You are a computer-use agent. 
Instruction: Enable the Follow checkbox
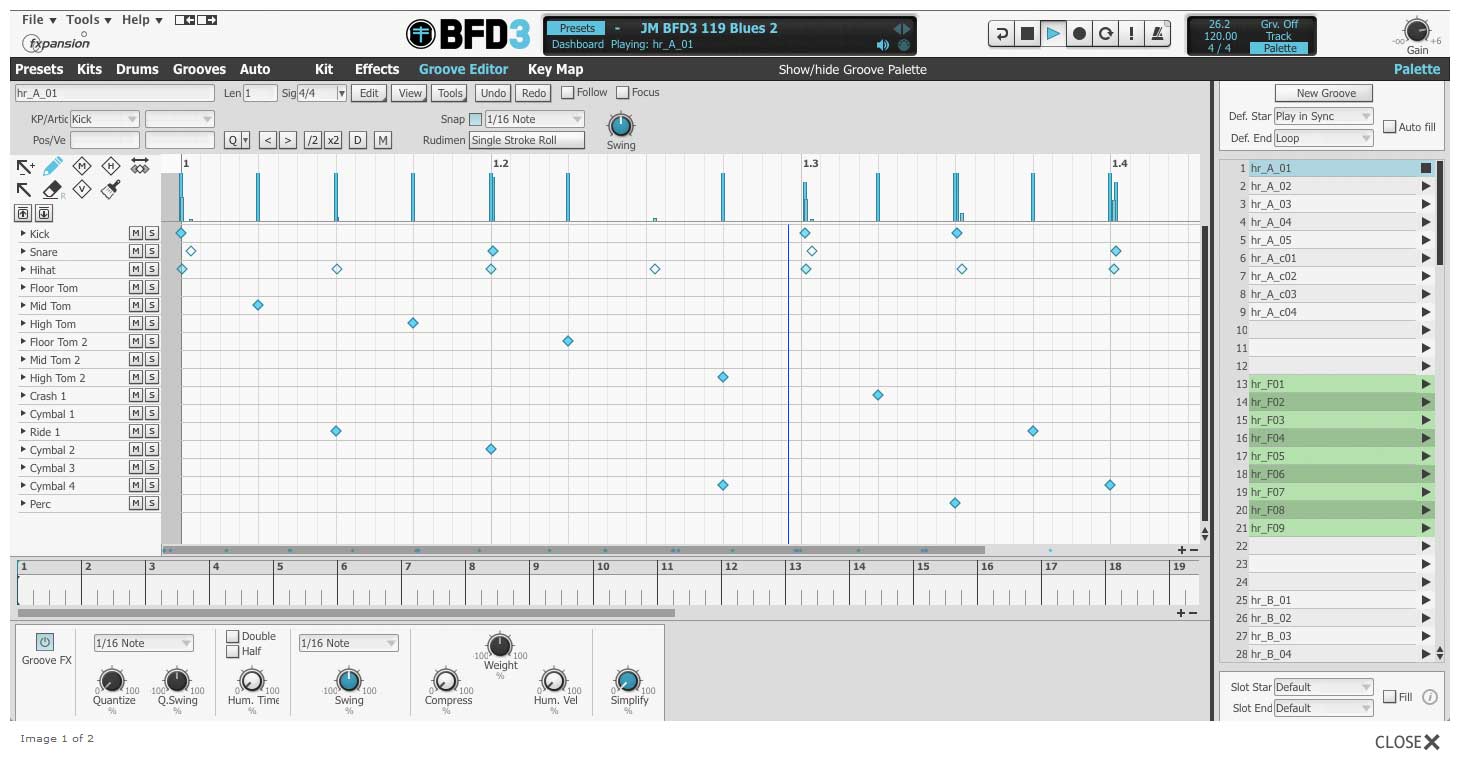click(568, 93)
